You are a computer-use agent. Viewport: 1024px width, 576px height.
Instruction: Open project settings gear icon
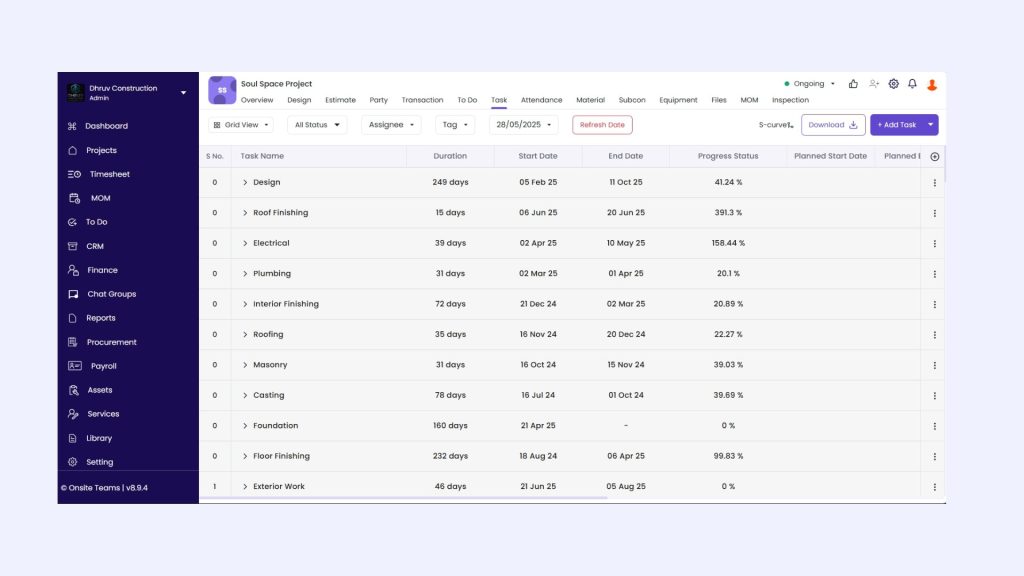893,84
